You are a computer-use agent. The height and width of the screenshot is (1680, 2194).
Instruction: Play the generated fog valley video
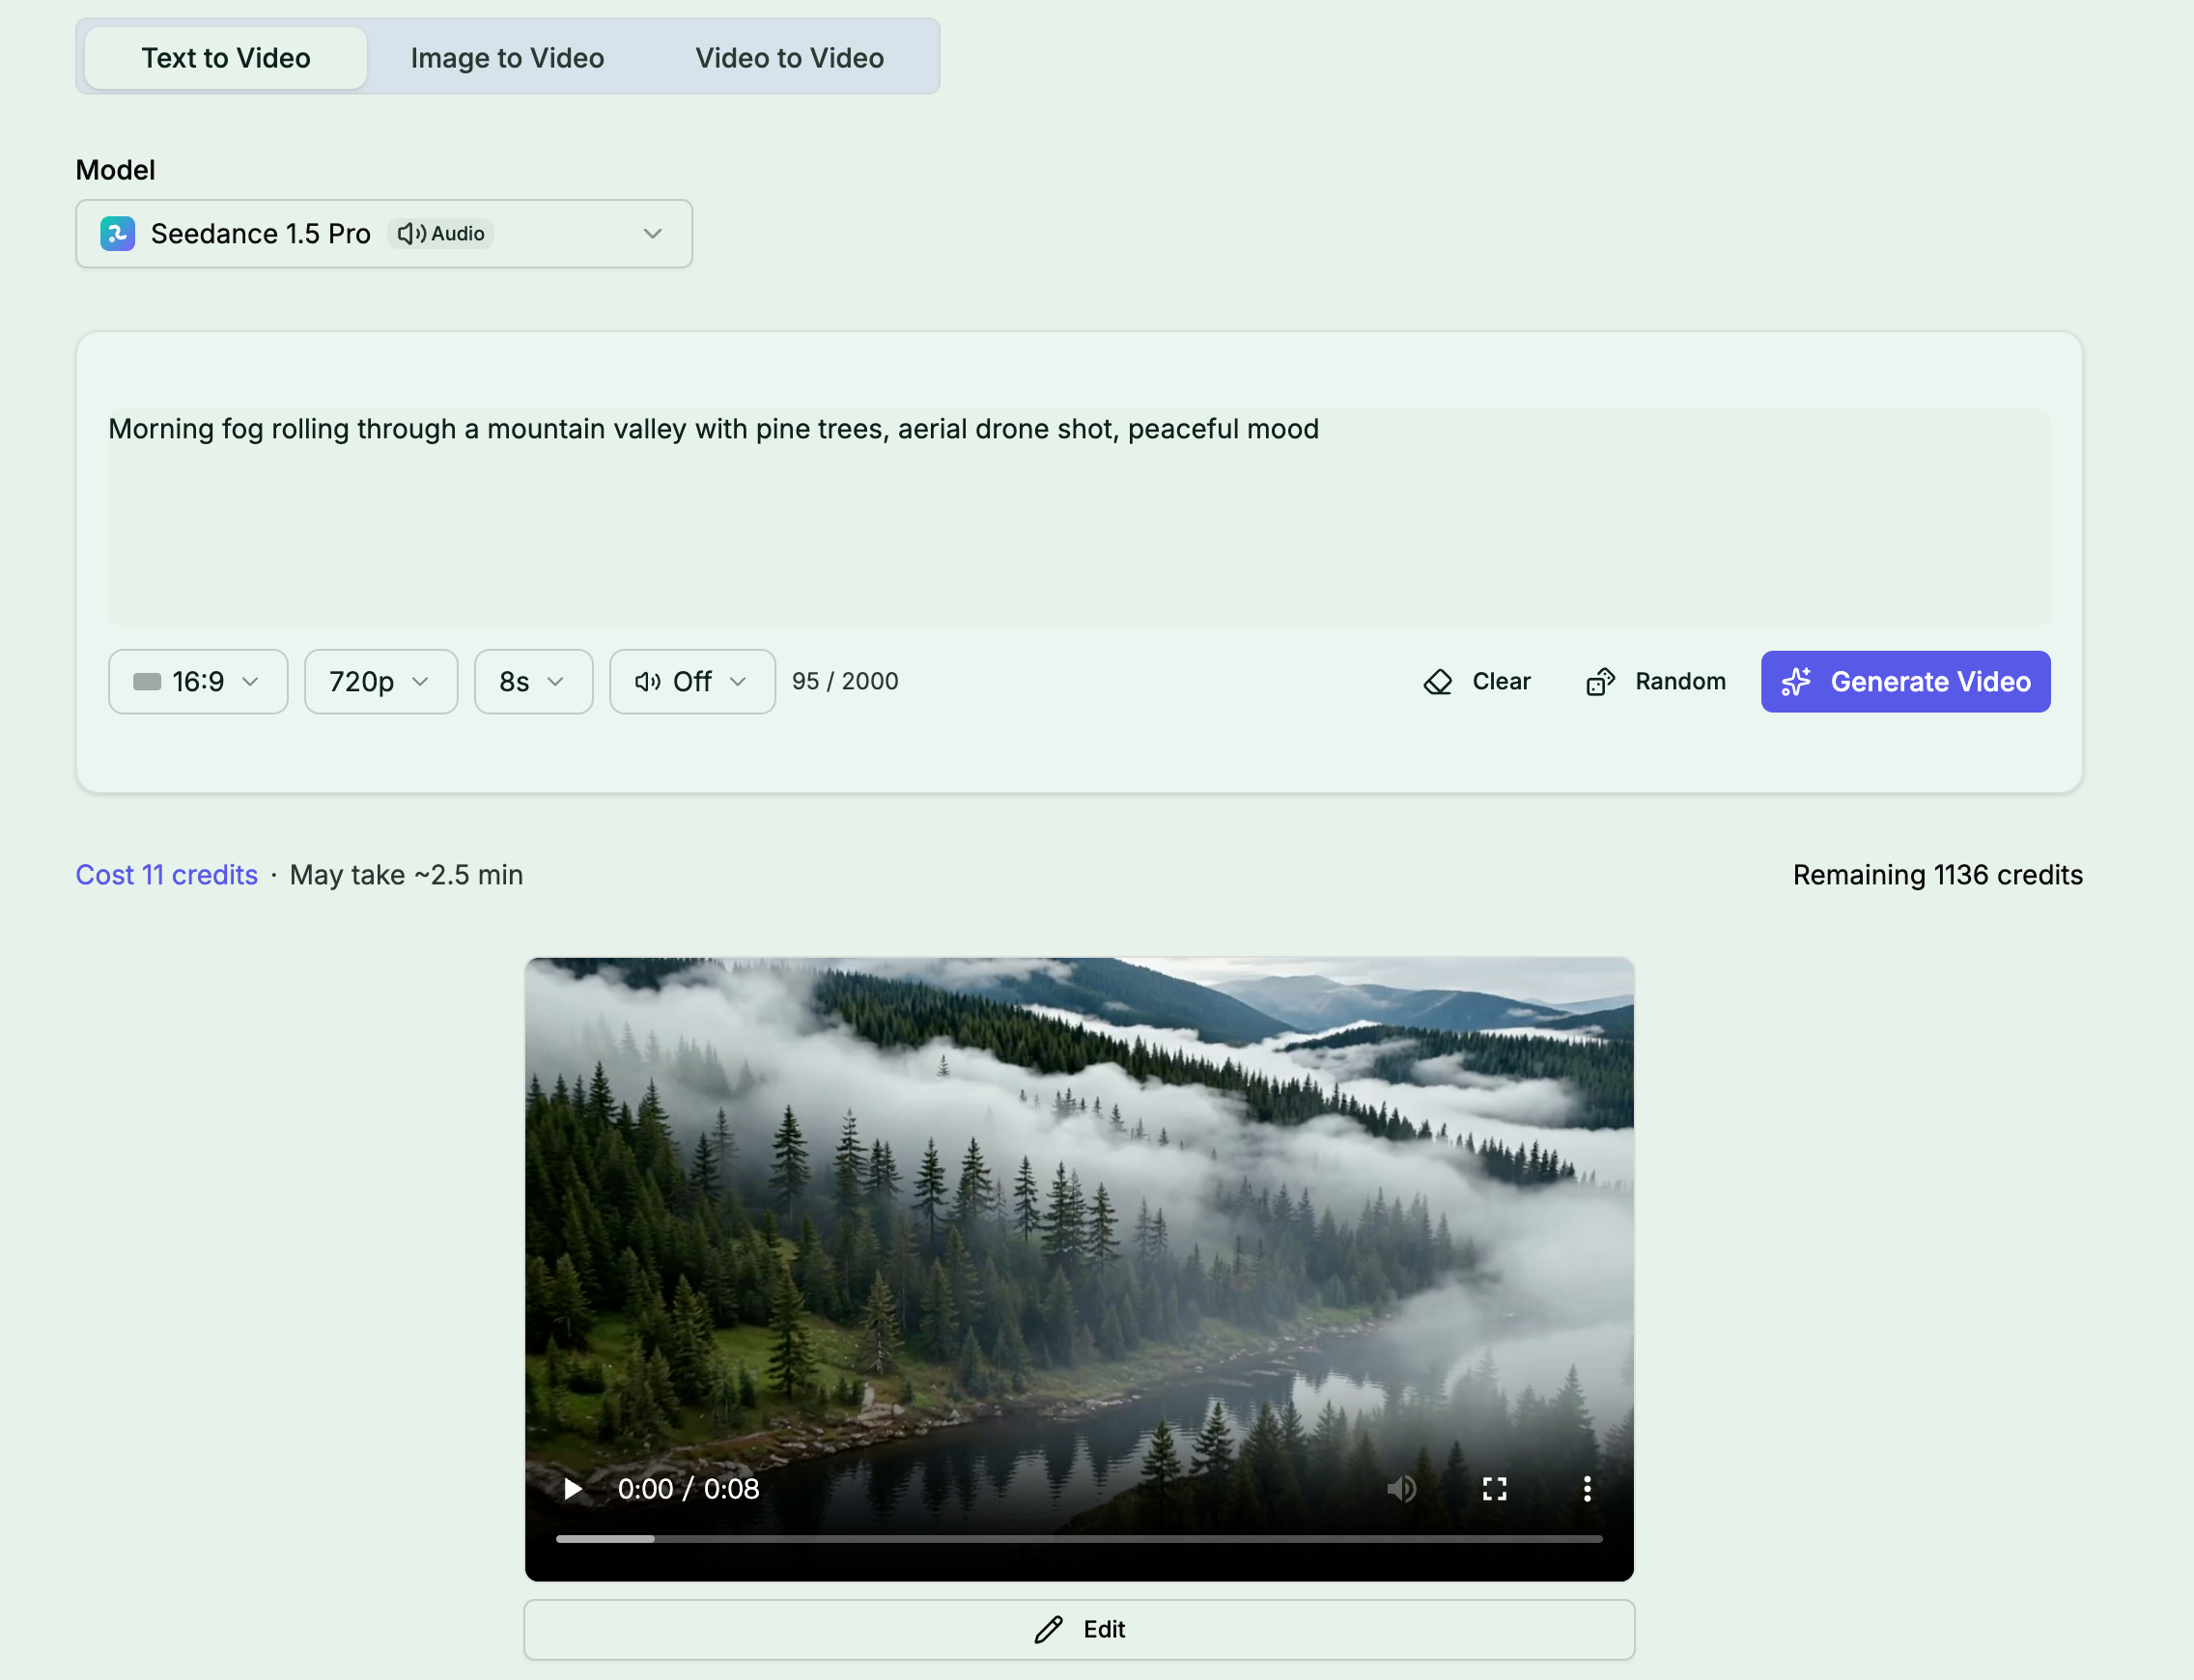[572, 1488]
